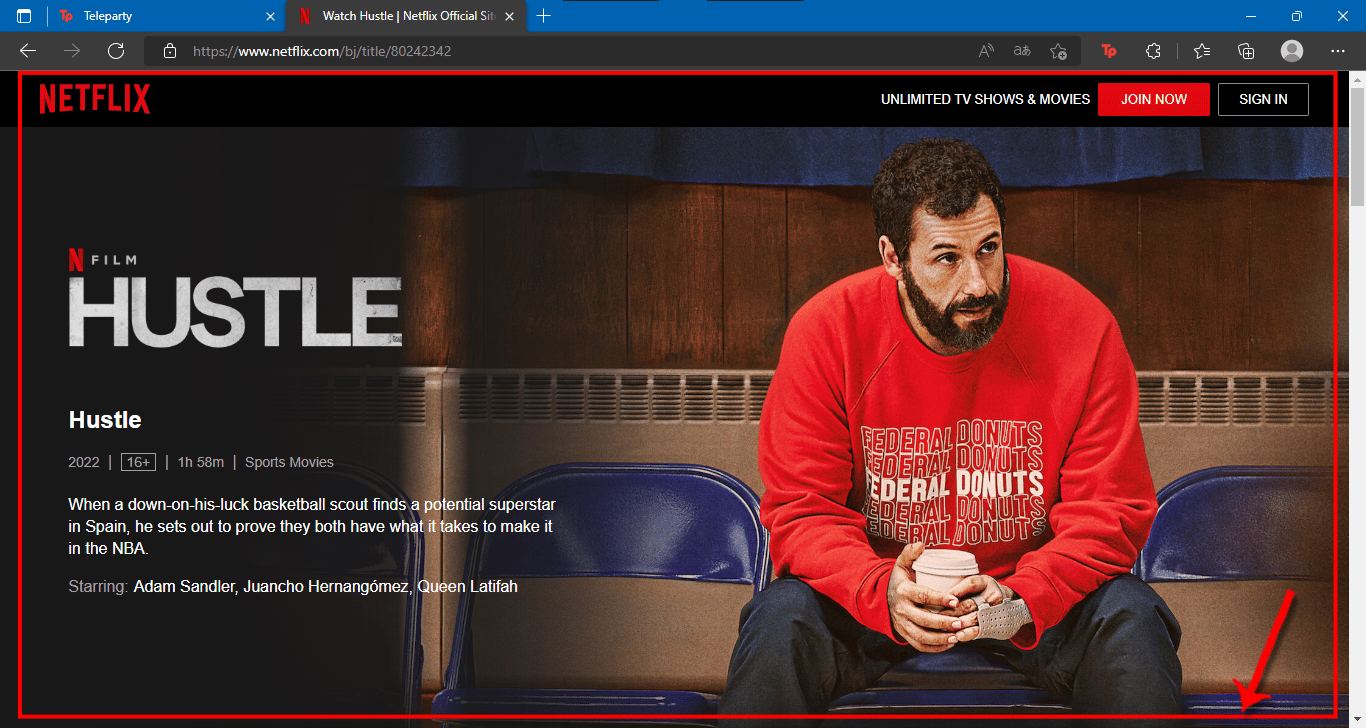Open the browser Extensions menu

click(1153, 51)
